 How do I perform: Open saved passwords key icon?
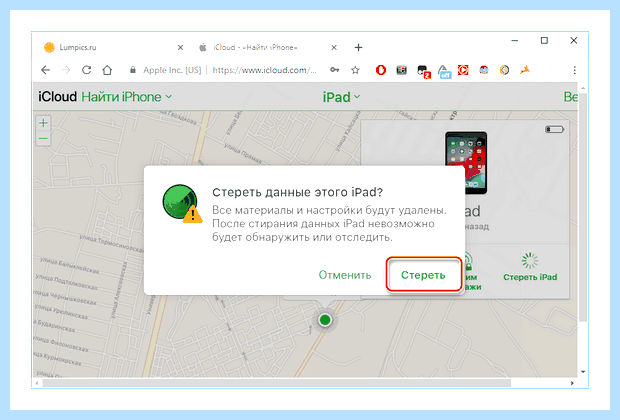(335, 70)
